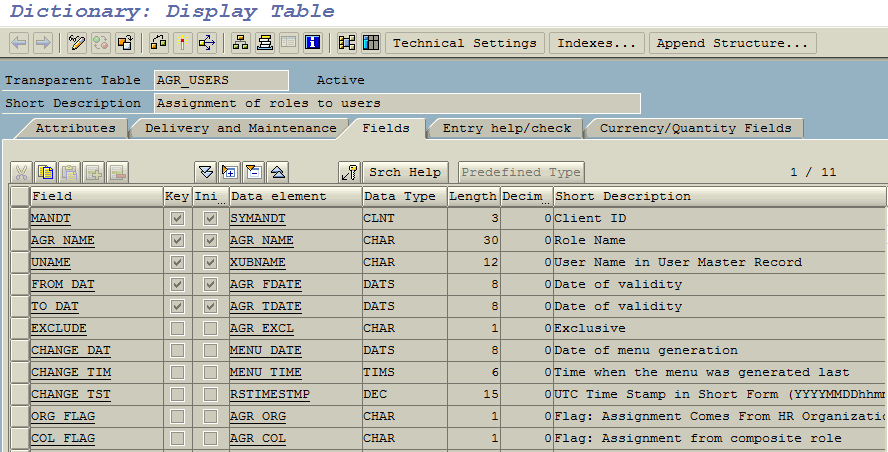Open the blue information documentation icon
Screen dimensions: 888x452
pos(313,43)
